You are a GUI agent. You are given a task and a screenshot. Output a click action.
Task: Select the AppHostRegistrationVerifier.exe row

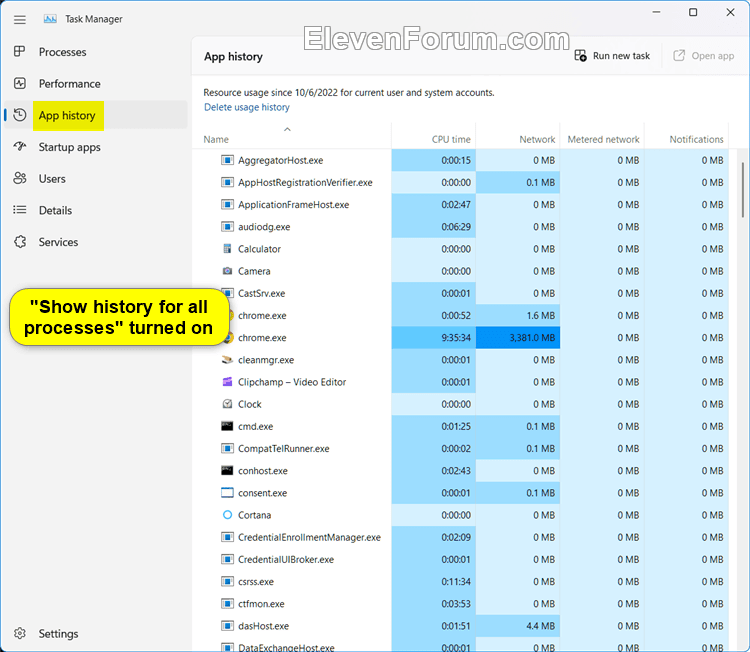pos(461,182)
